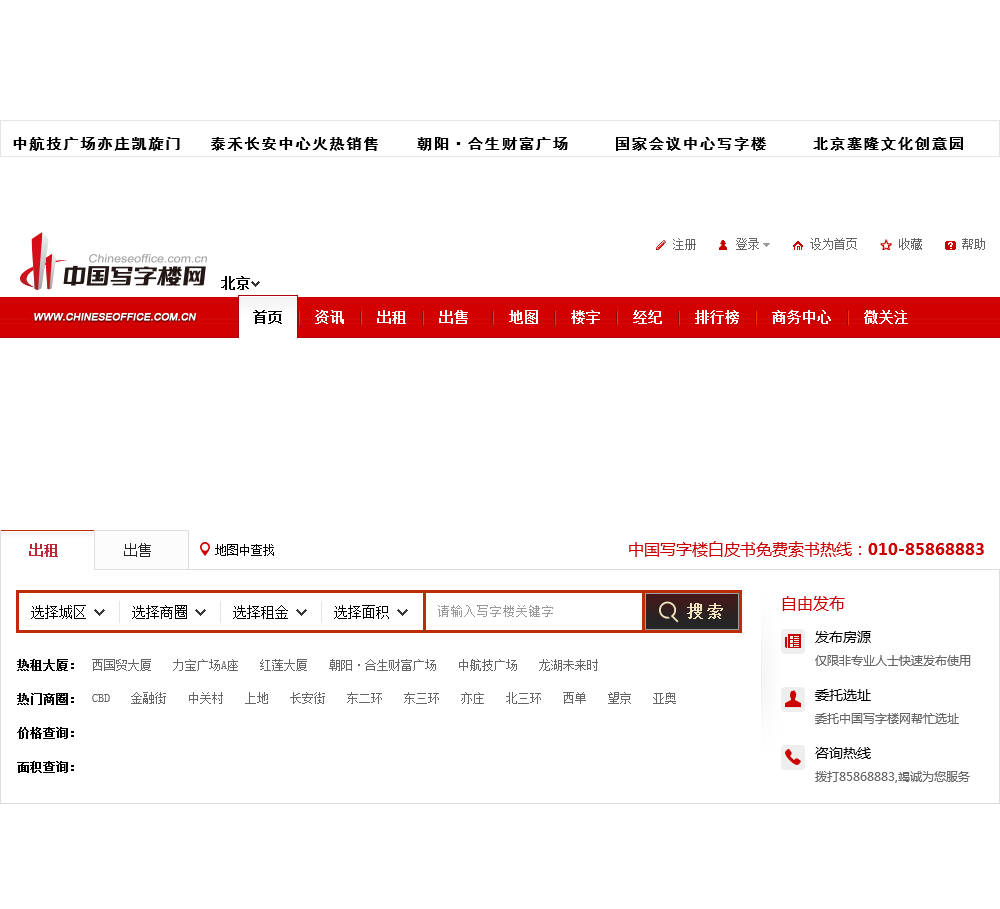This screenshot has height=909, width=1000.
Task: Click the 注册 link
Action: [x=684, y=245]
